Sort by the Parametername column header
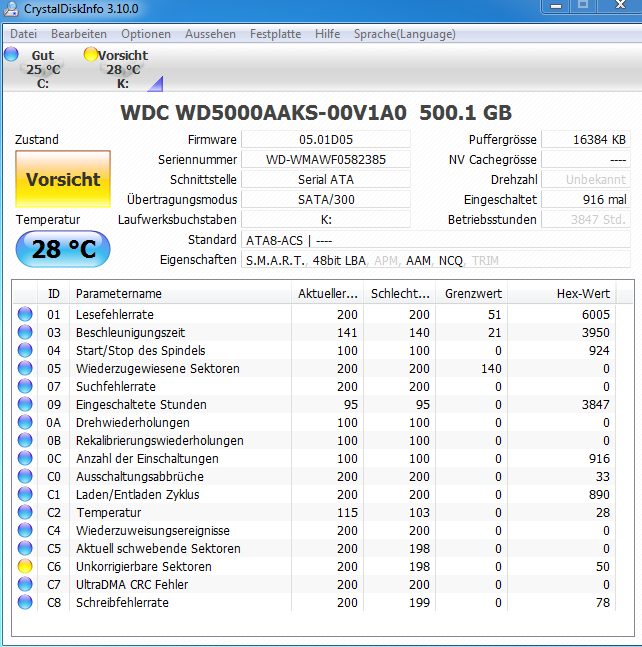The height and width of the screenshot is (647, 642). pyautogui.click(x=180, y=294)
